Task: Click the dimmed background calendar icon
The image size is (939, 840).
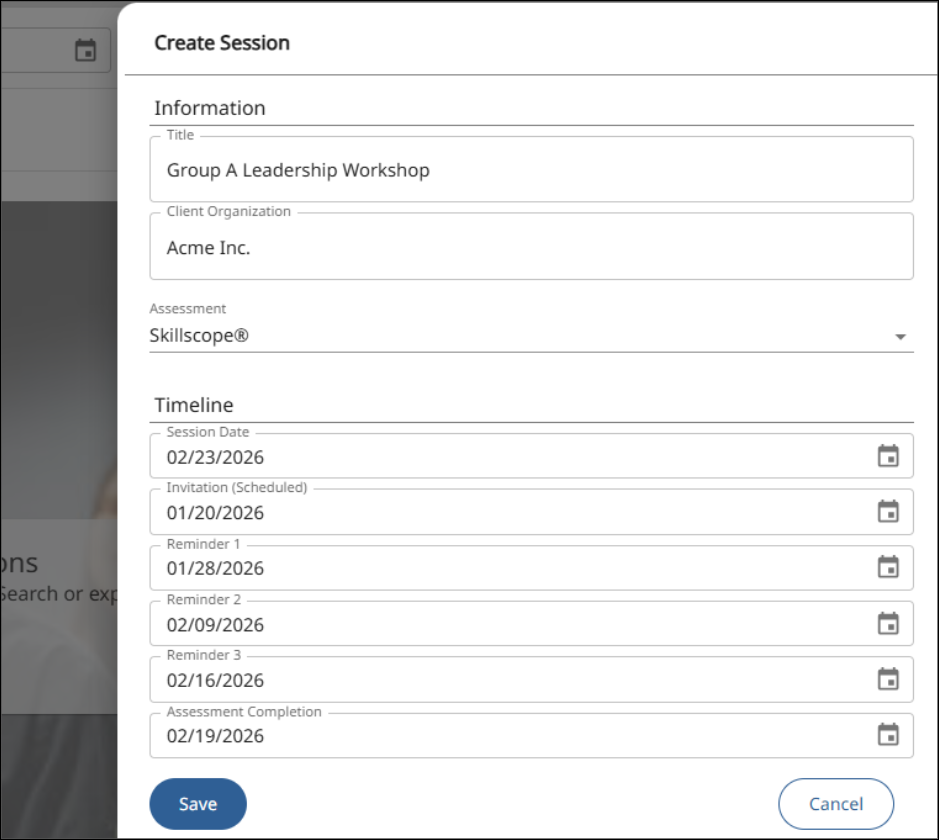Action: pyautogui.click(x=86, y=50)
